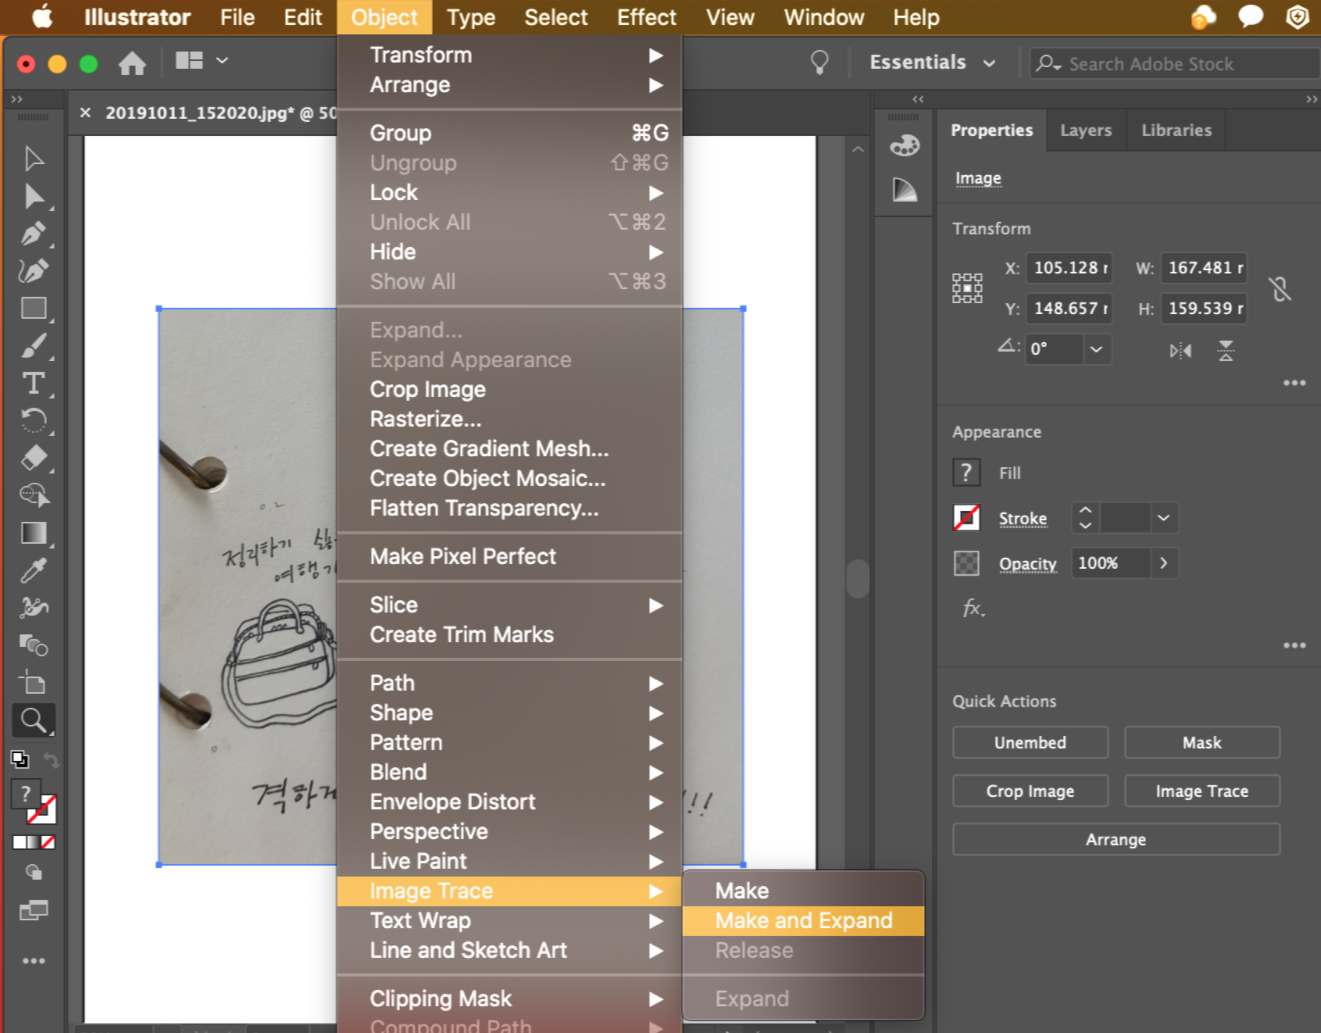The image size is (1321, 1033).
Task: Click the Unembed button
Action: click(1030, 742)
